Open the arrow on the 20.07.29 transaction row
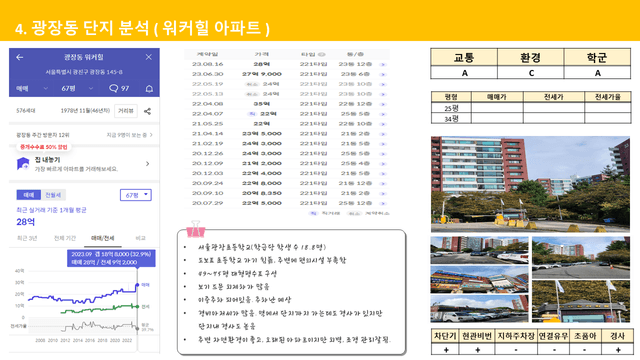 pyautogui.click(x=383, y=203)
